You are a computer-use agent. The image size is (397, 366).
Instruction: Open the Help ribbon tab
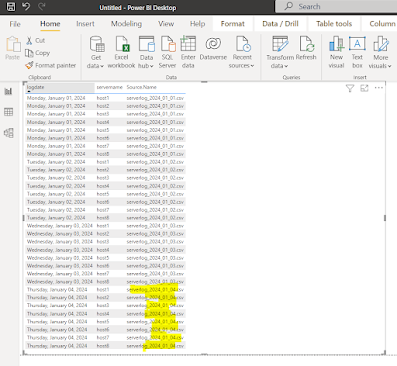pos(198,24)
